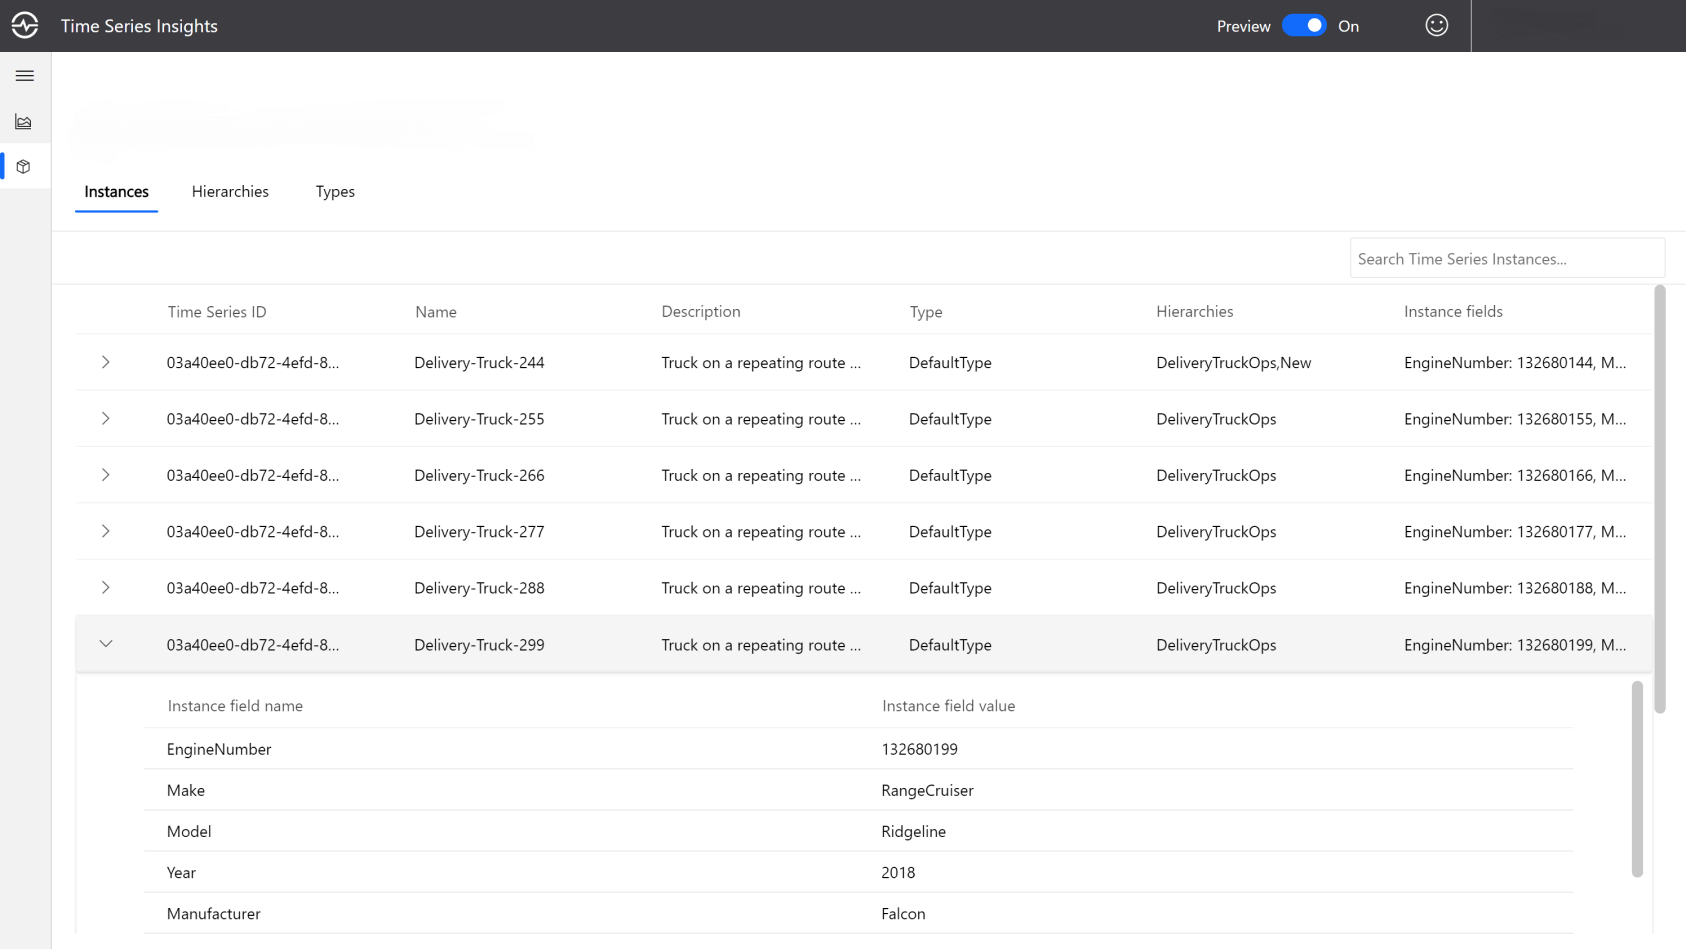
Task: Expand the Delivery-Truck-255 row
Action: 105,419
